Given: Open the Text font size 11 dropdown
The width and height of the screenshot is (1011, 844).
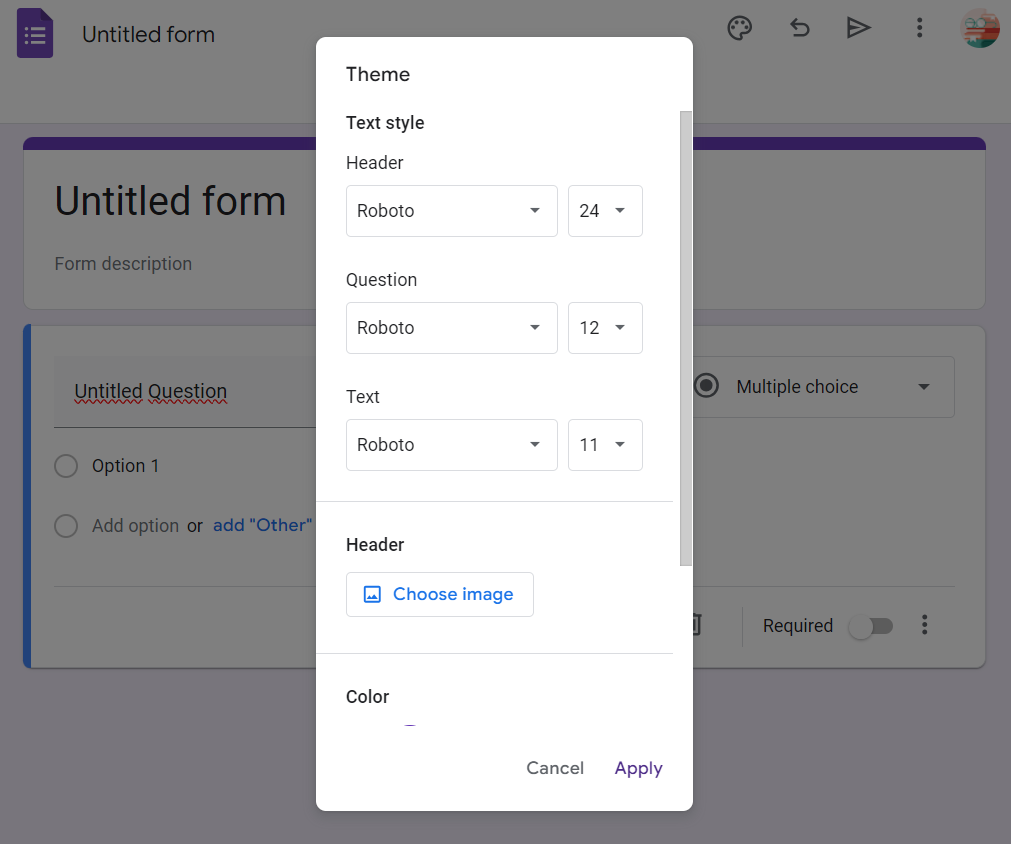Looking at the screenshot, I should [605, 445].
